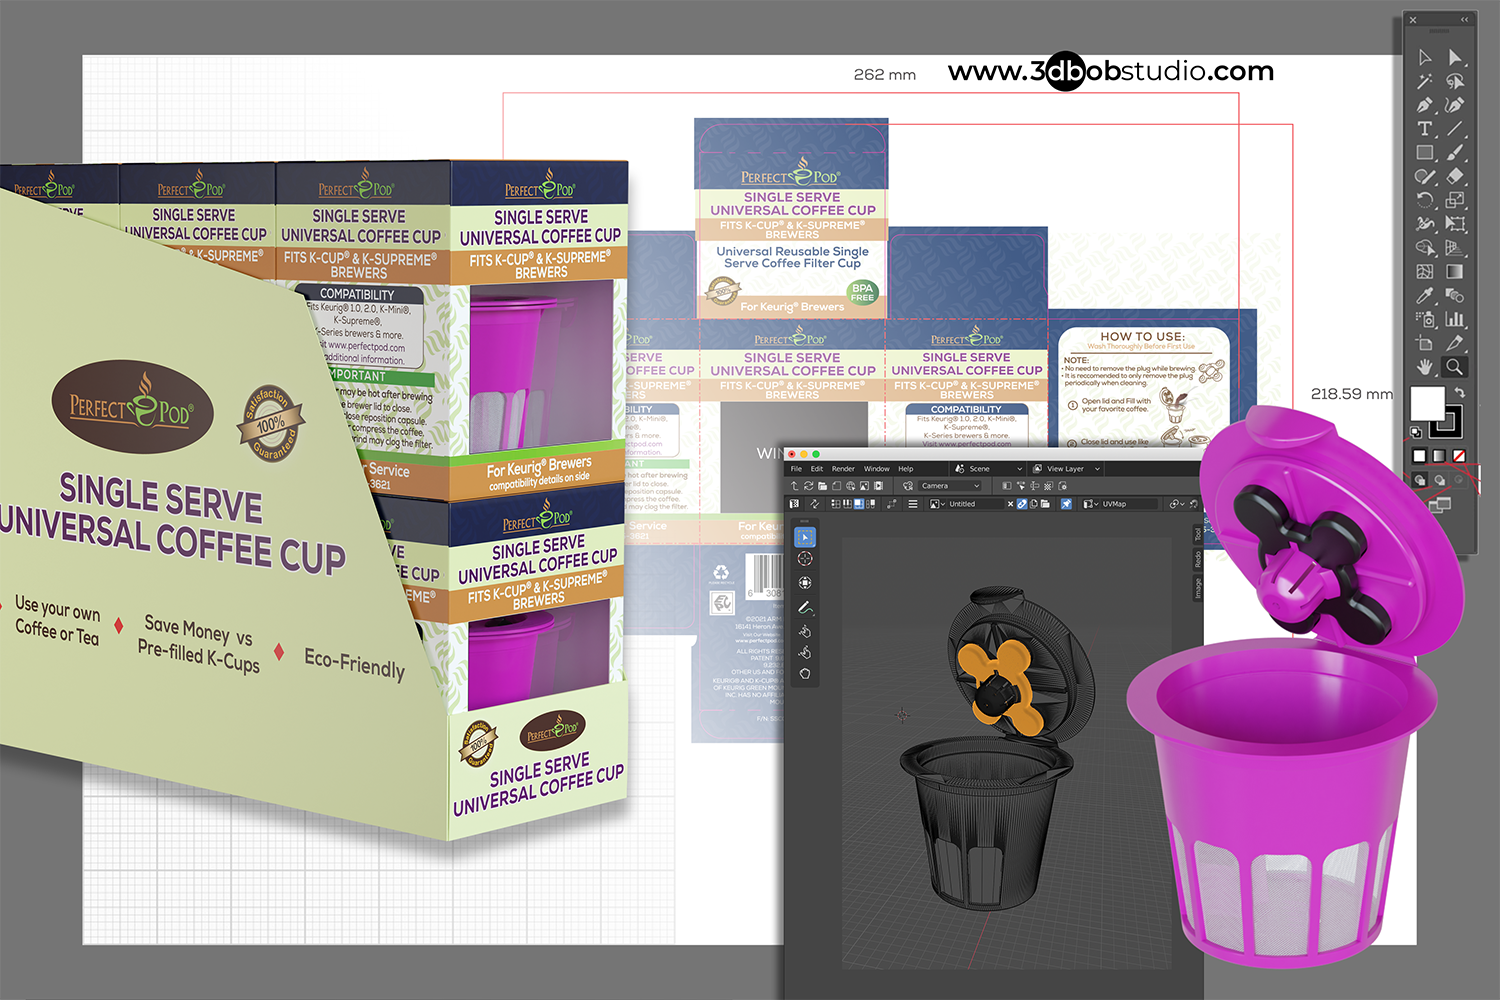Select the Rectangle tool

[x=1423, y=152]
